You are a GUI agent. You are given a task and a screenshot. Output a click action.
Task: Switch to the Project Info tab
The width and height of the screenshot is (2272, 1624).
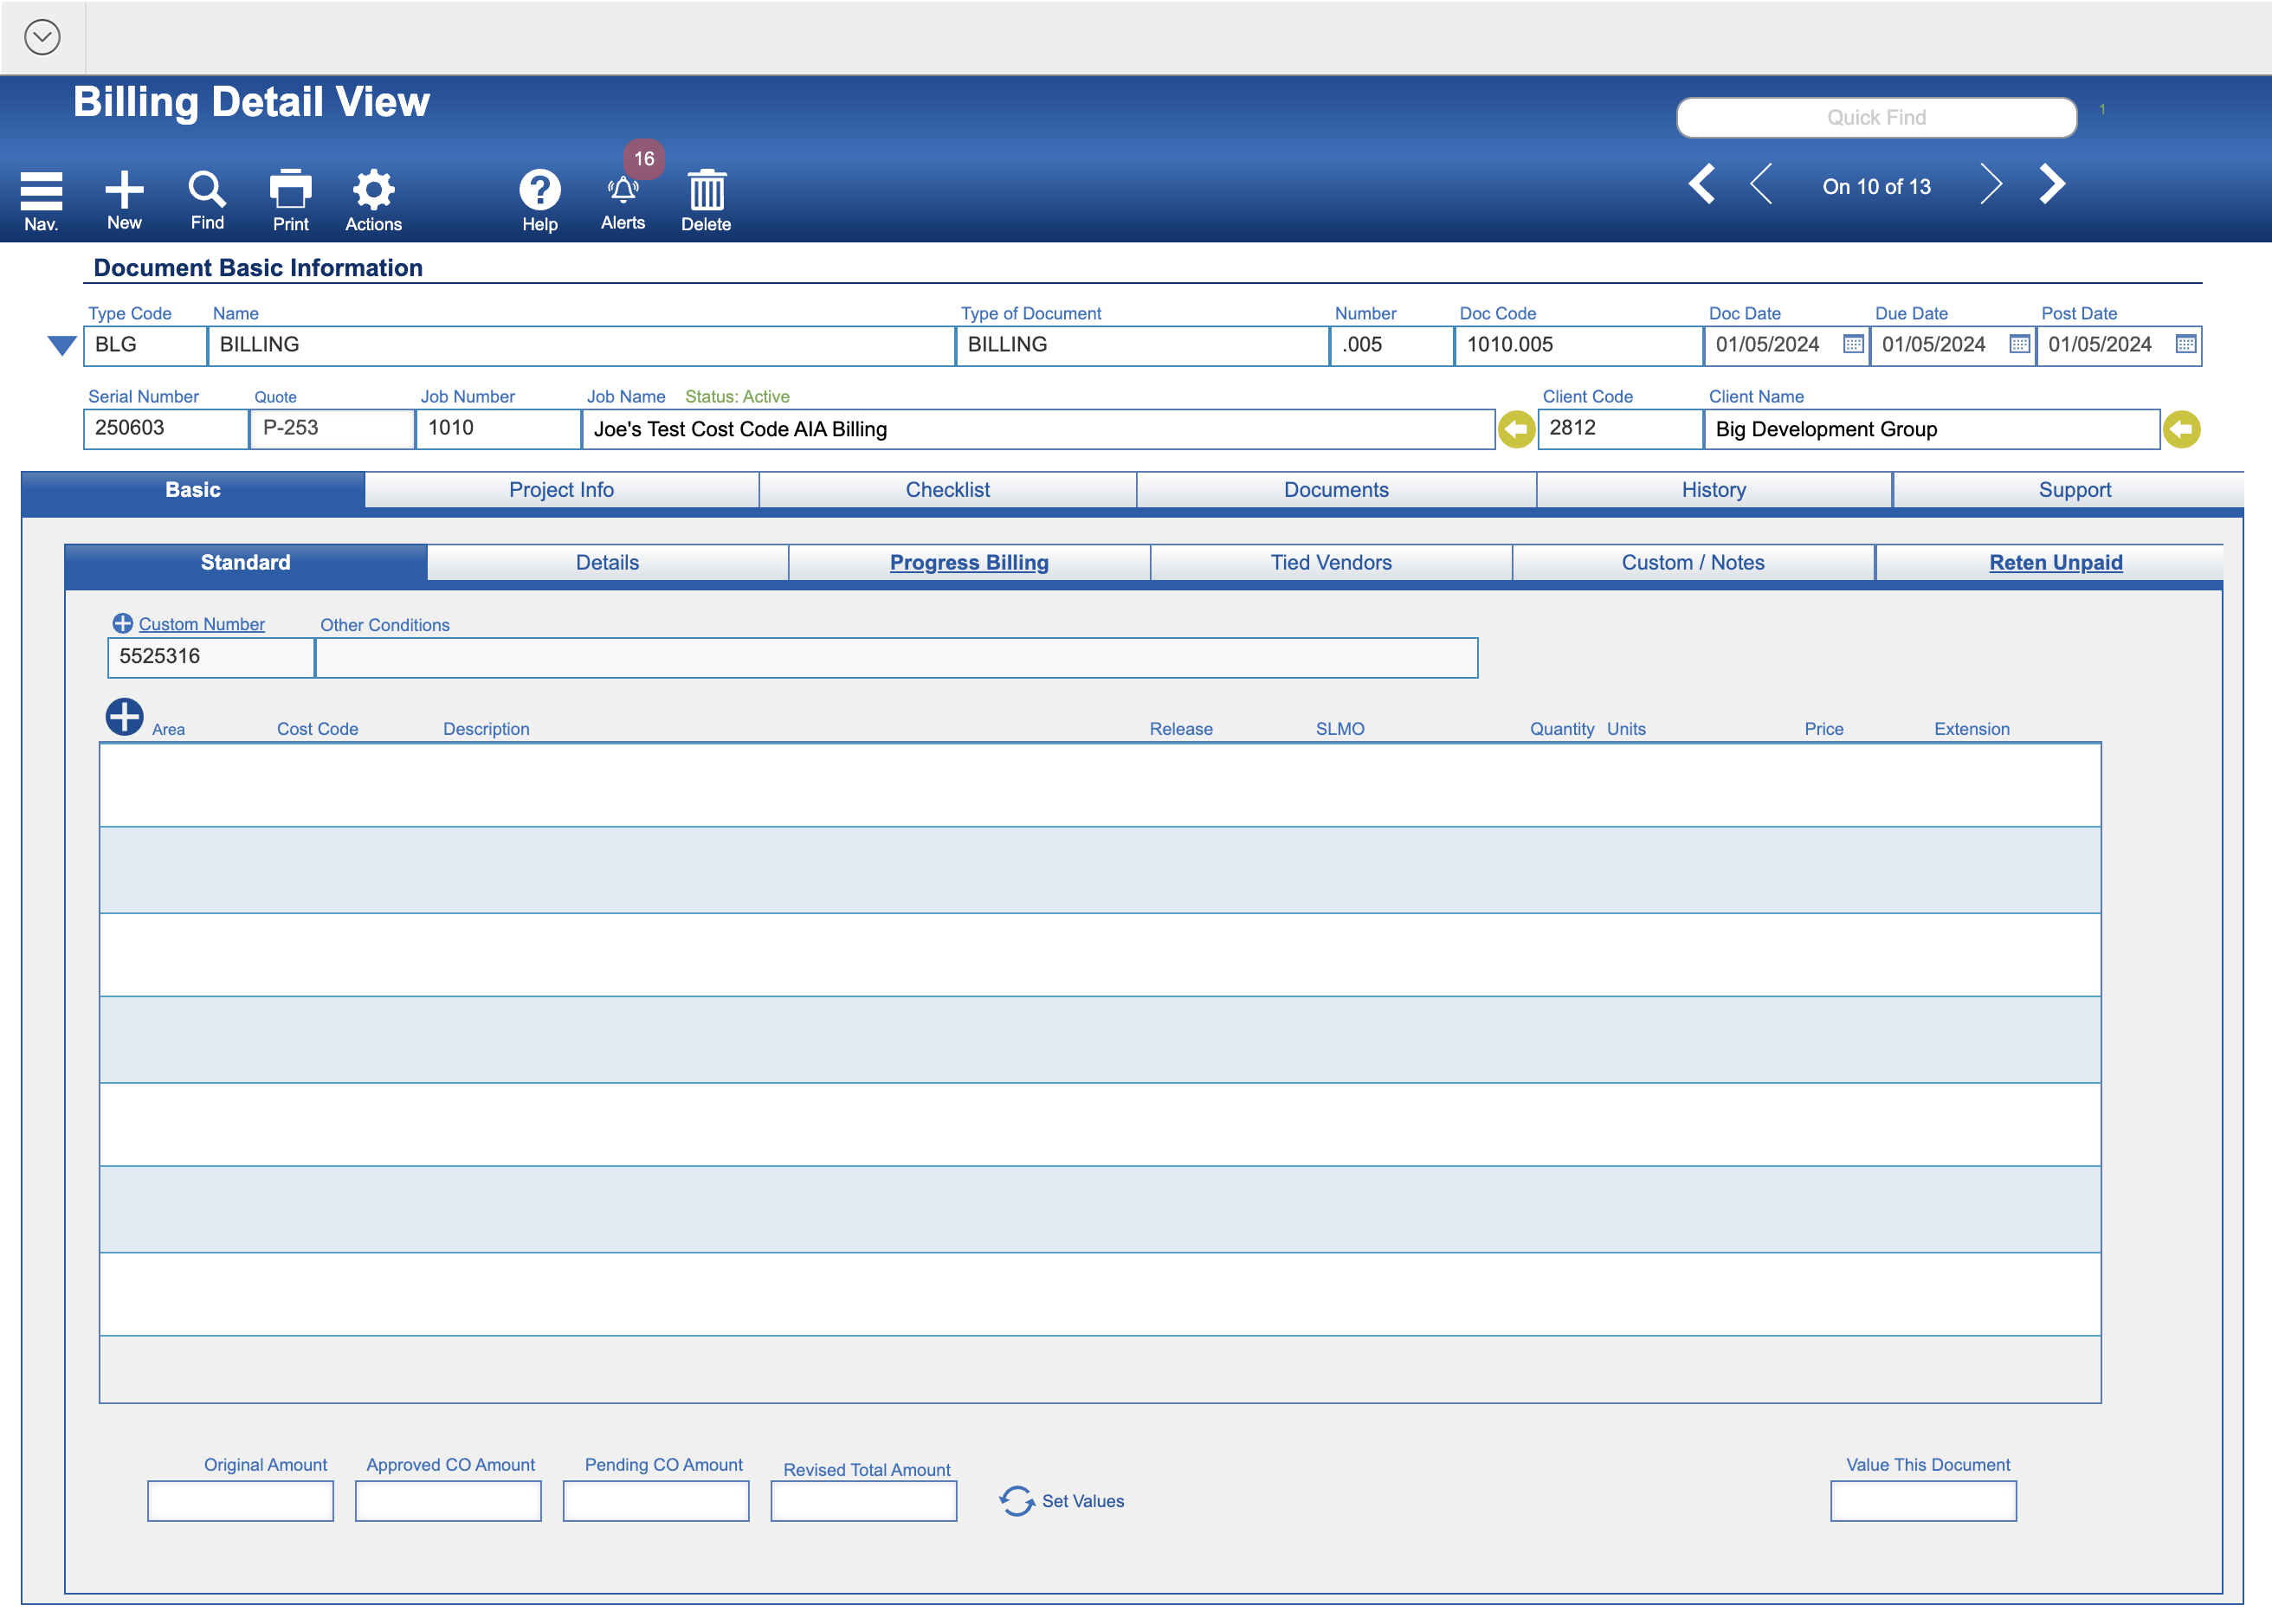(561, 490)
